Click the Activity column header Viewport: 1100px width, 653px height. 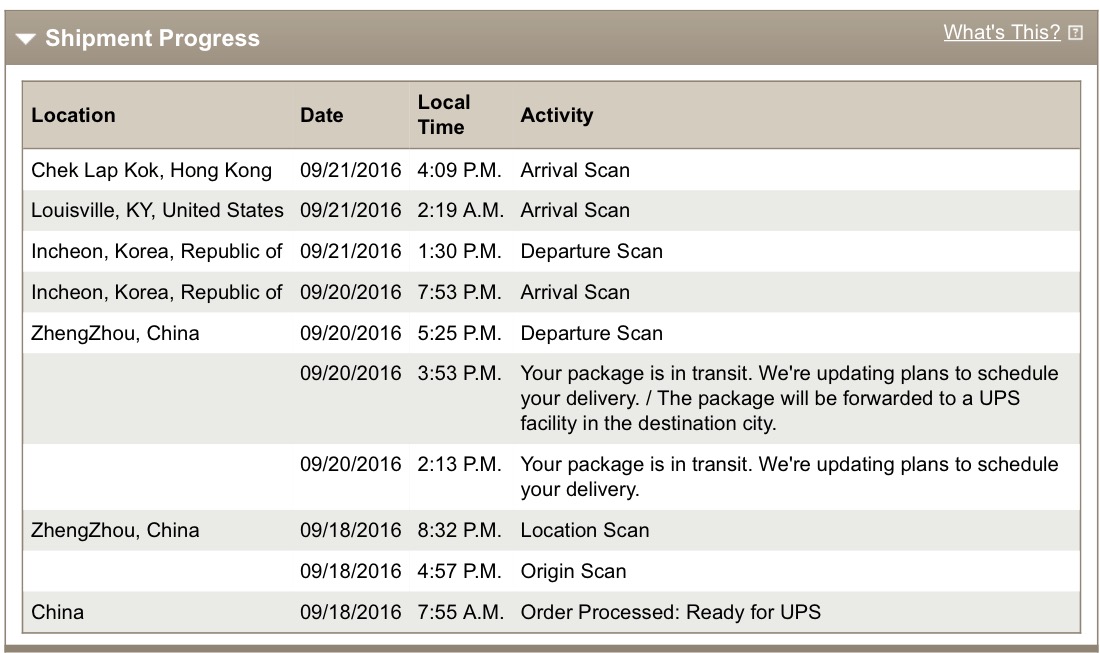pos(556,115)
